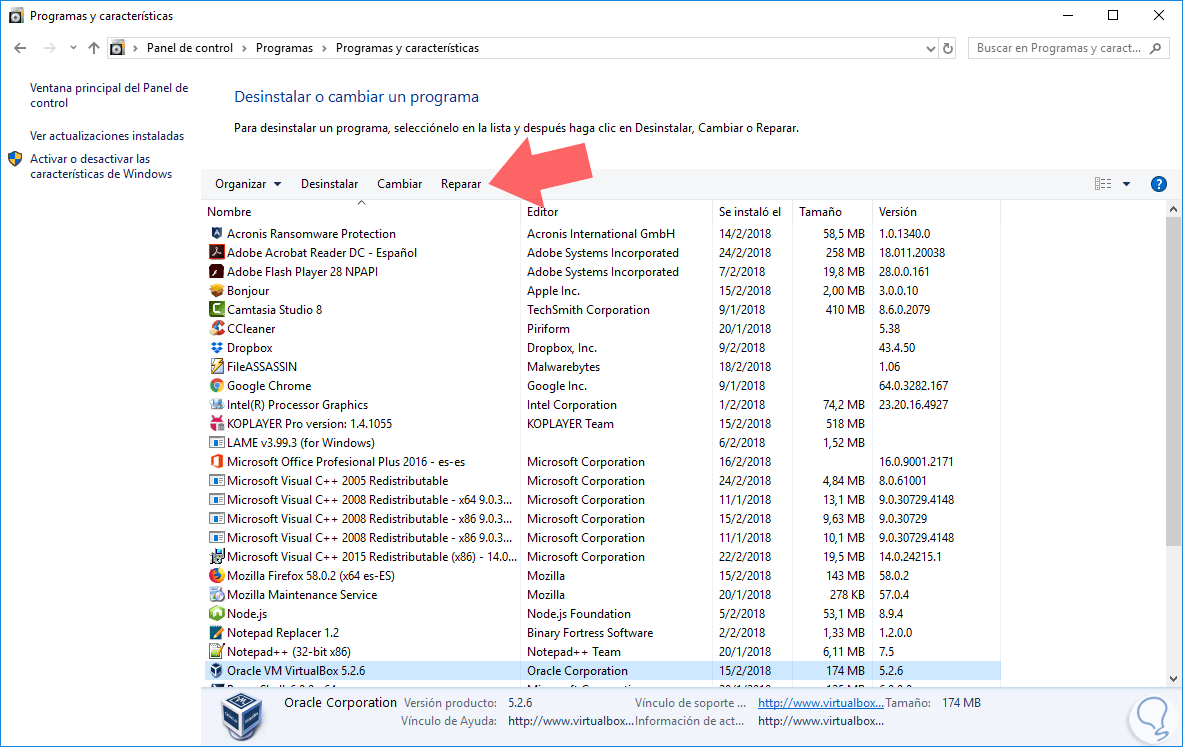Click the scrollbar up arrow
This screenshot has width=1183, height=747.
point(1173,209)
